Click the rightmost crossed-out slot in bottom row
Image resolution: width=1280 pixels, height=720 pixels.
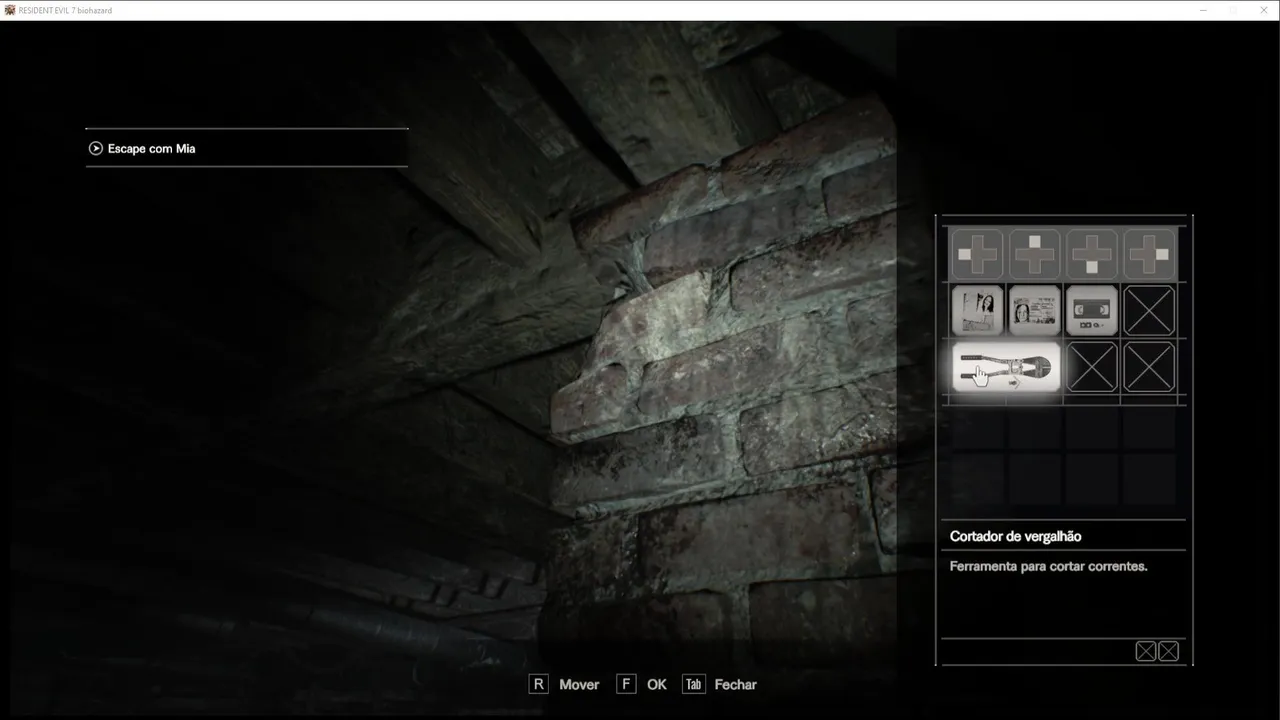(1148, 367)
